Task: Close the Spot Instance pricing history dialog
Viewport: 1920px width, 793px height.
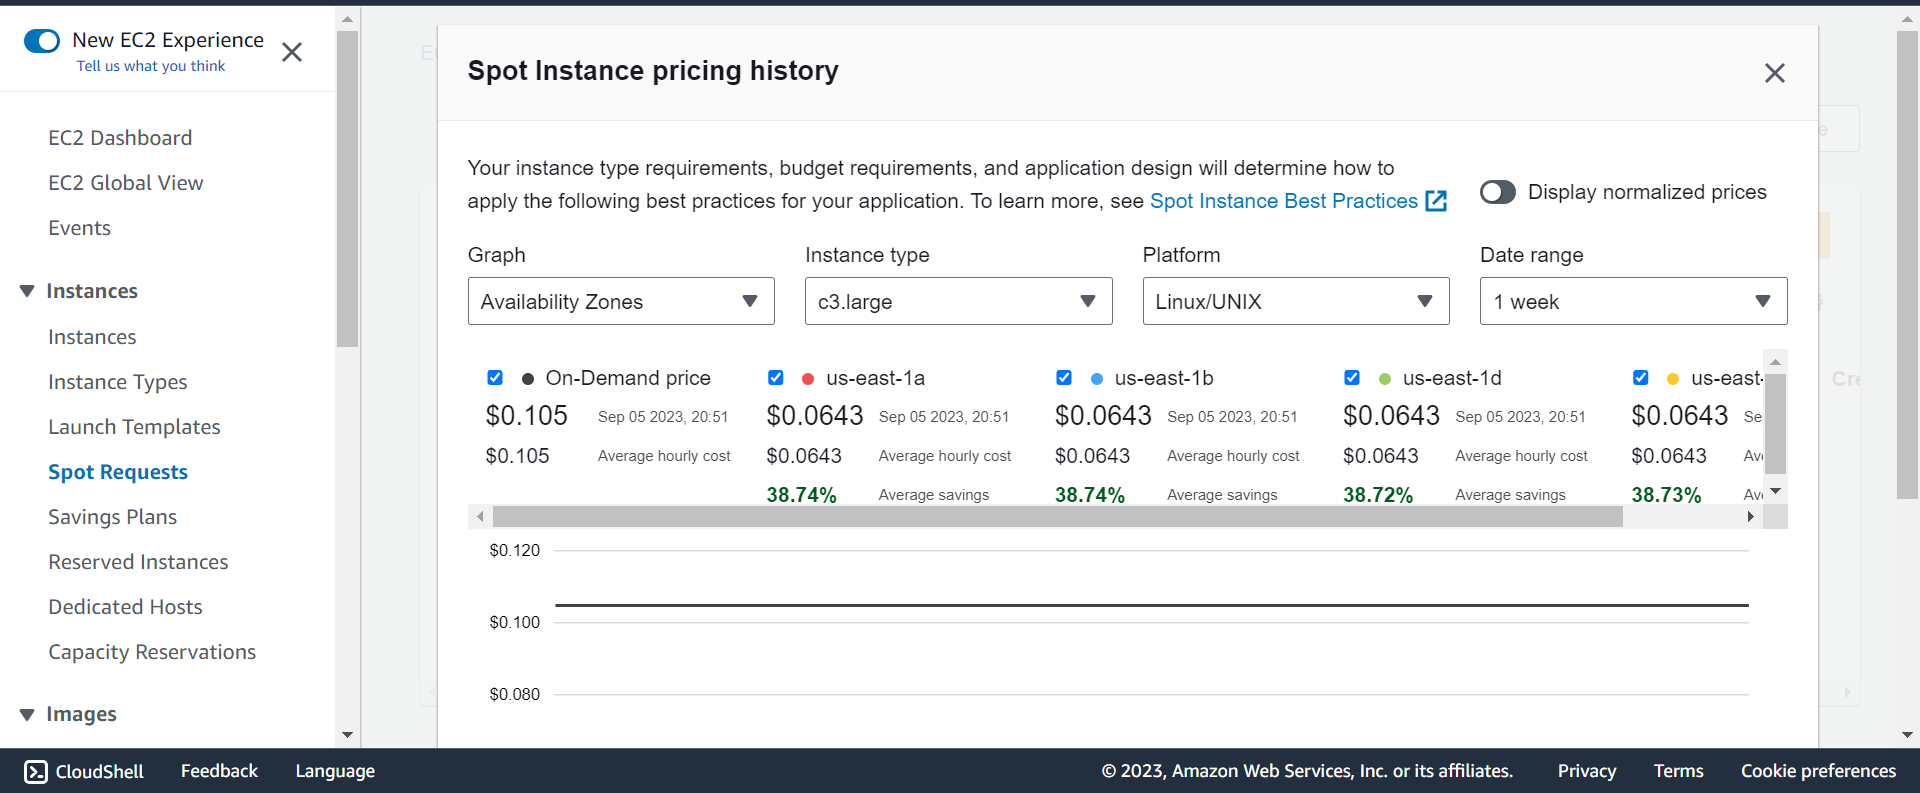Action: pyautogui.click(x=1774, y=73)
